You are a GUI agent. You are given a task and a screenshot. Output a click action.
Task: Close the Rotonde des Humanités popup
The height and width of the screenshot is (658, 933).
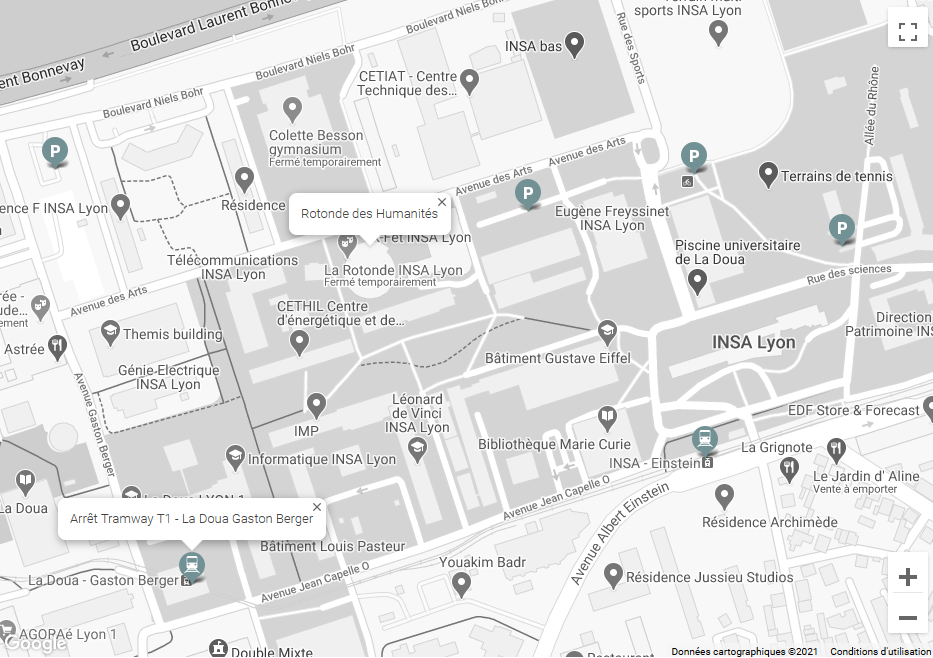click(x=442, y=202)
